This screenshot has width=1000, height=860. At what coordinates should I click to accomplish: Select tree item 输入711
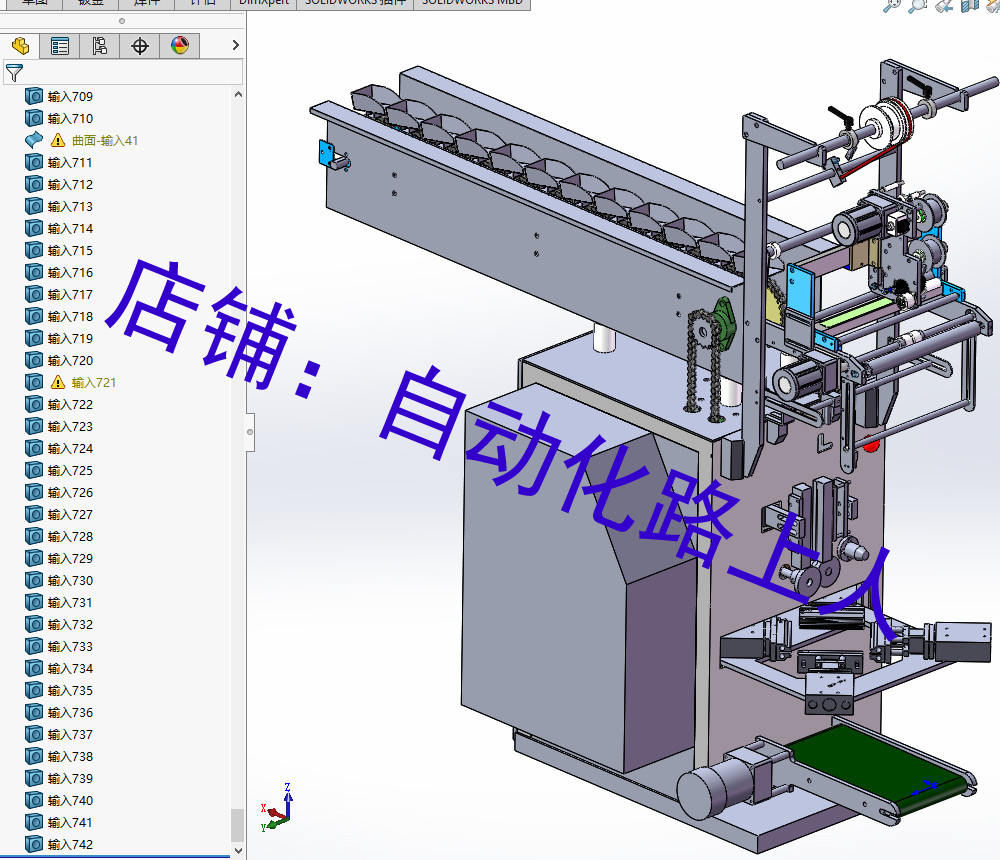[70, 163]
